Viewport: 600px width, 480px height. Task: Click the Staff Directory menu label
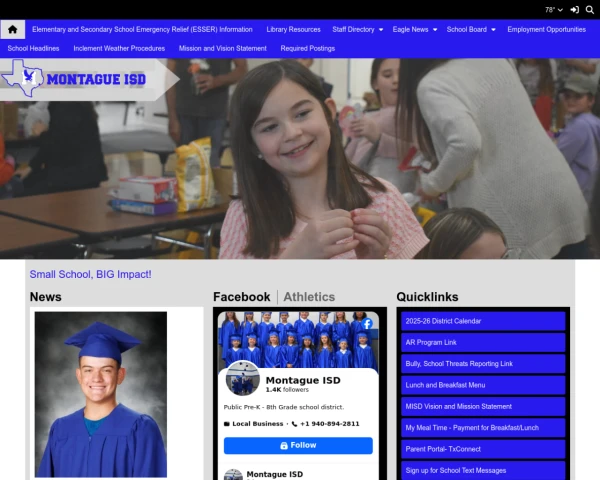[353, 29]
